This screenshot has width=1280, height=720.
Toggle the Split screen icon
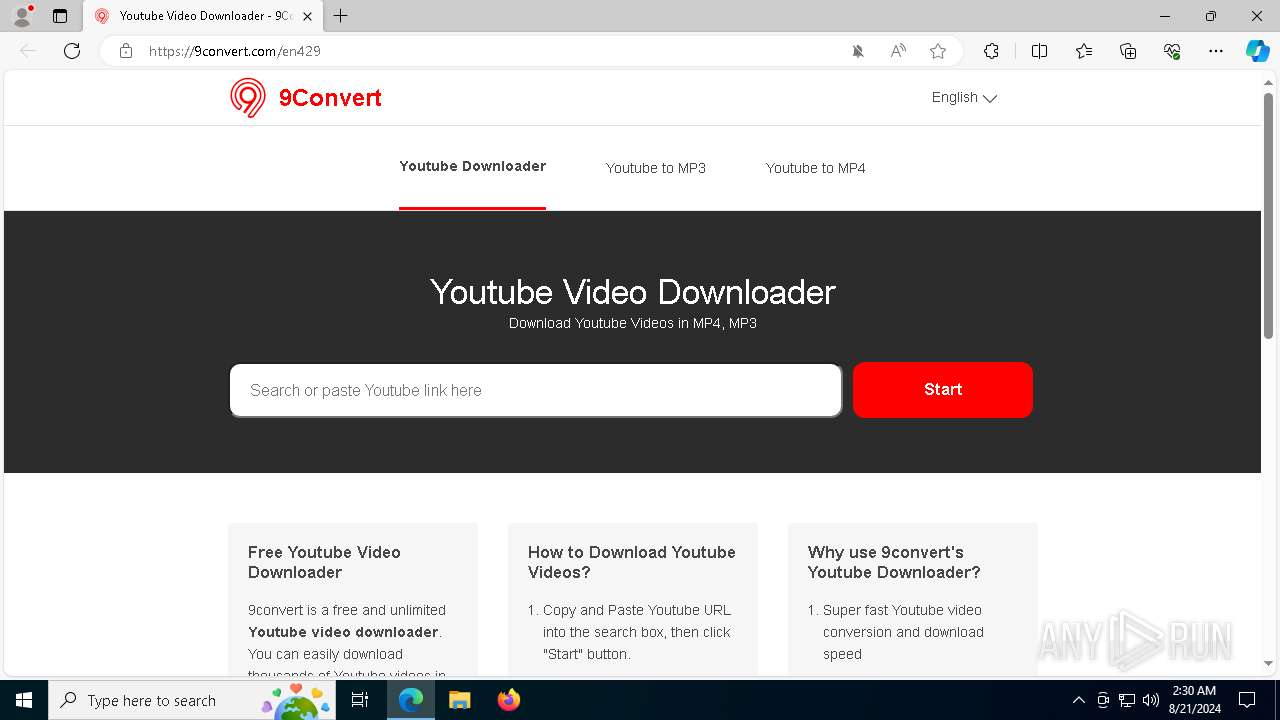click(1040, 51)
